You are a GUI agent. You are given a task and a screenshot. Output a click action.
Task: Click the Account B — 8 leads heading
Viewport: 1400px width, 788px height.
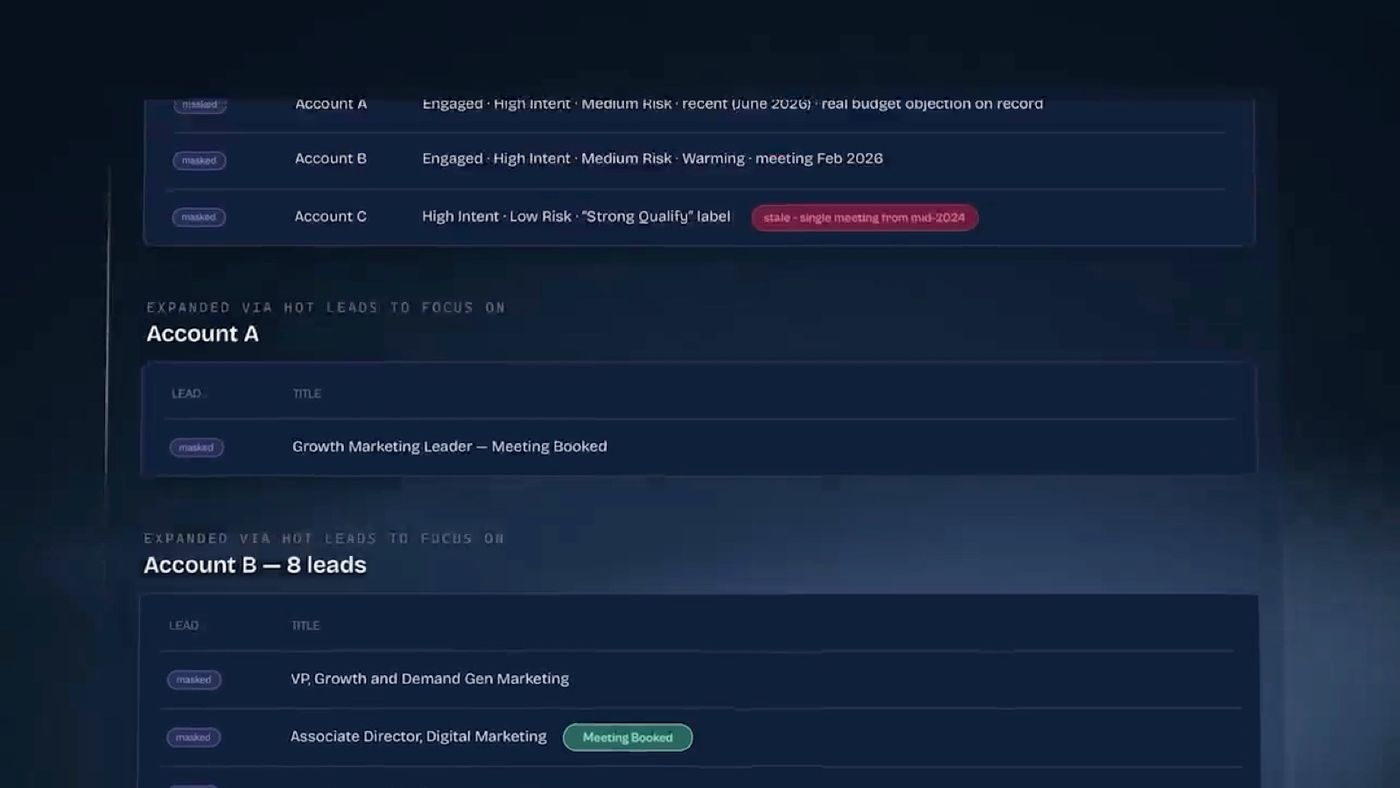(x=255, y=565)
